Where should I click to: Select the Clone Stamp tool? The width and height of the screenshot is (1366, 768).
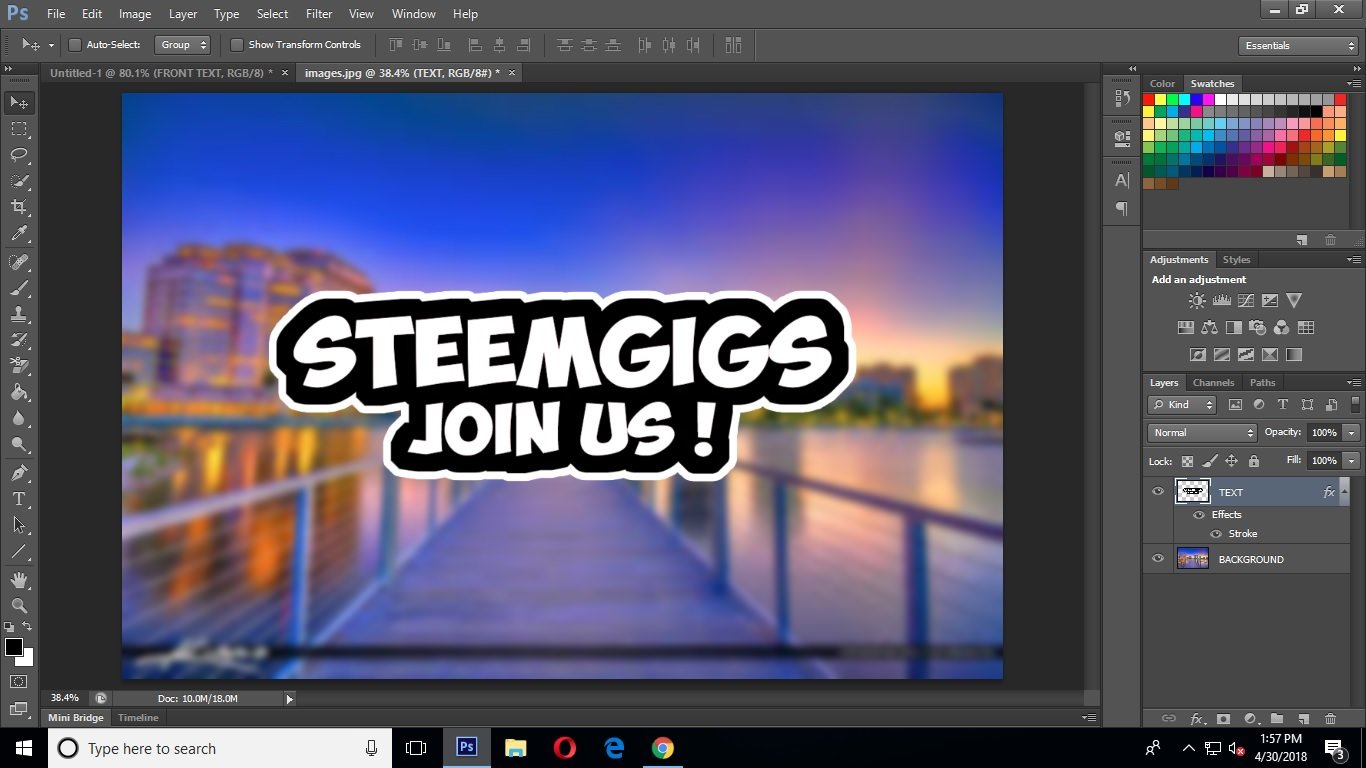[x=19, y=314]
